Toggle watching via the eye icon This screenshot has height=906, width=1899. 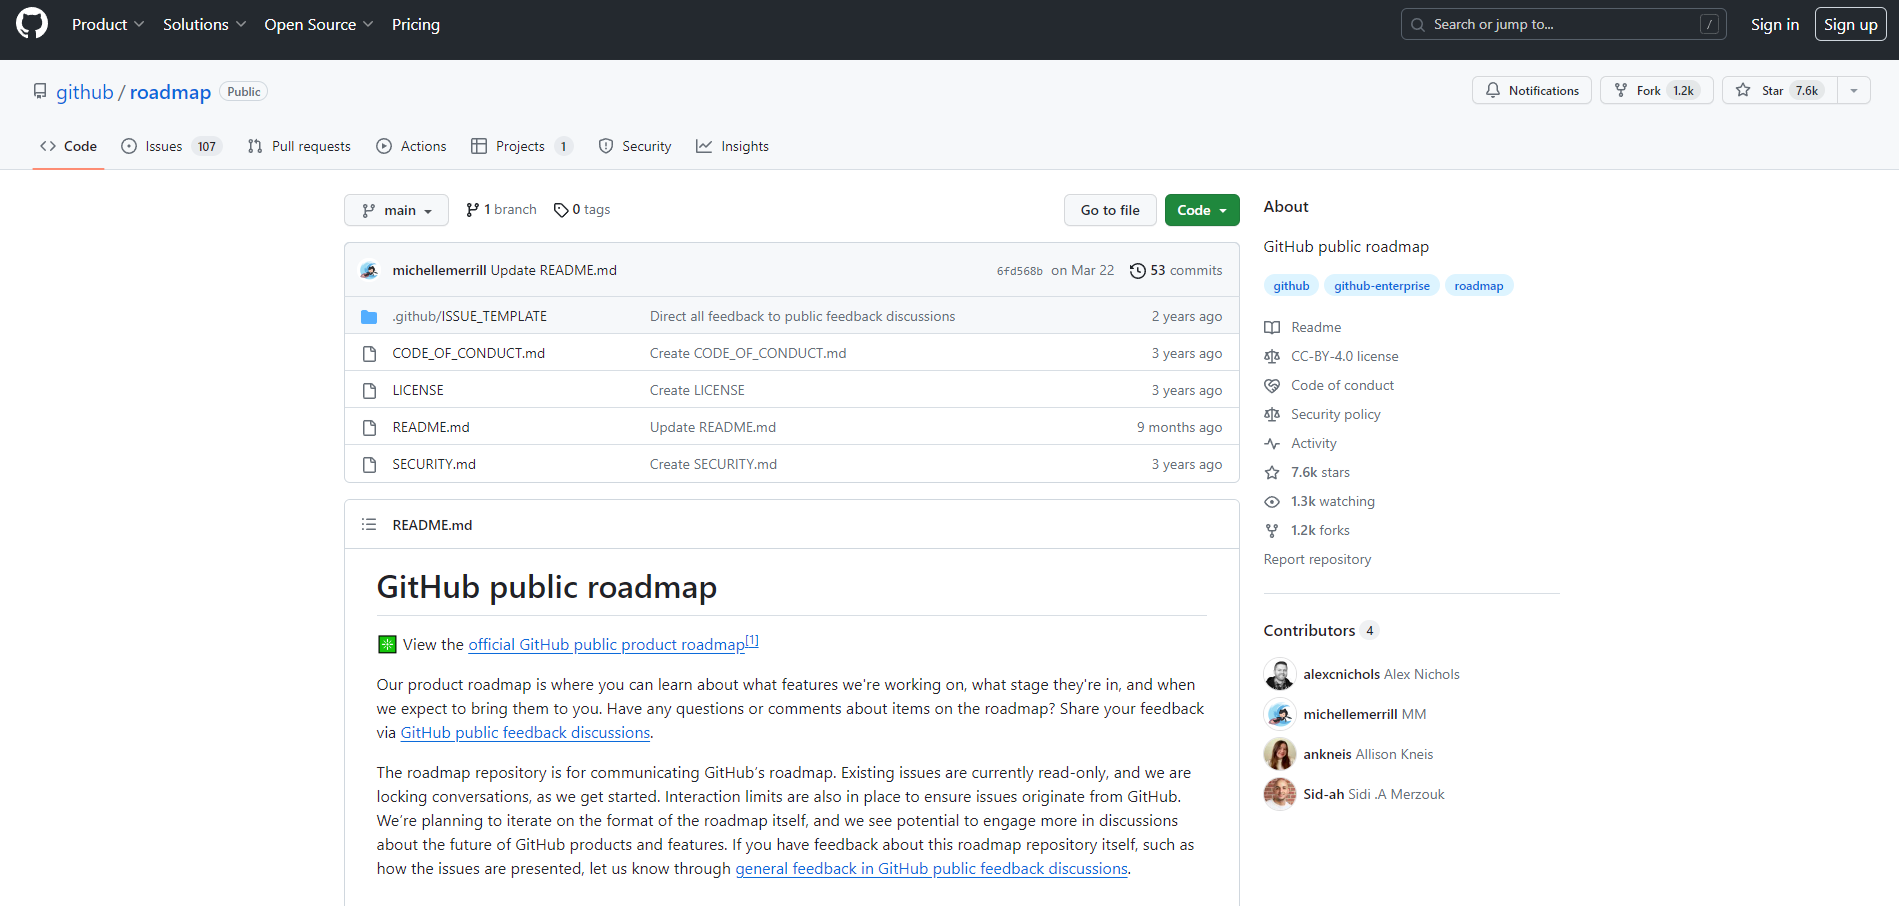point(1272,501)
